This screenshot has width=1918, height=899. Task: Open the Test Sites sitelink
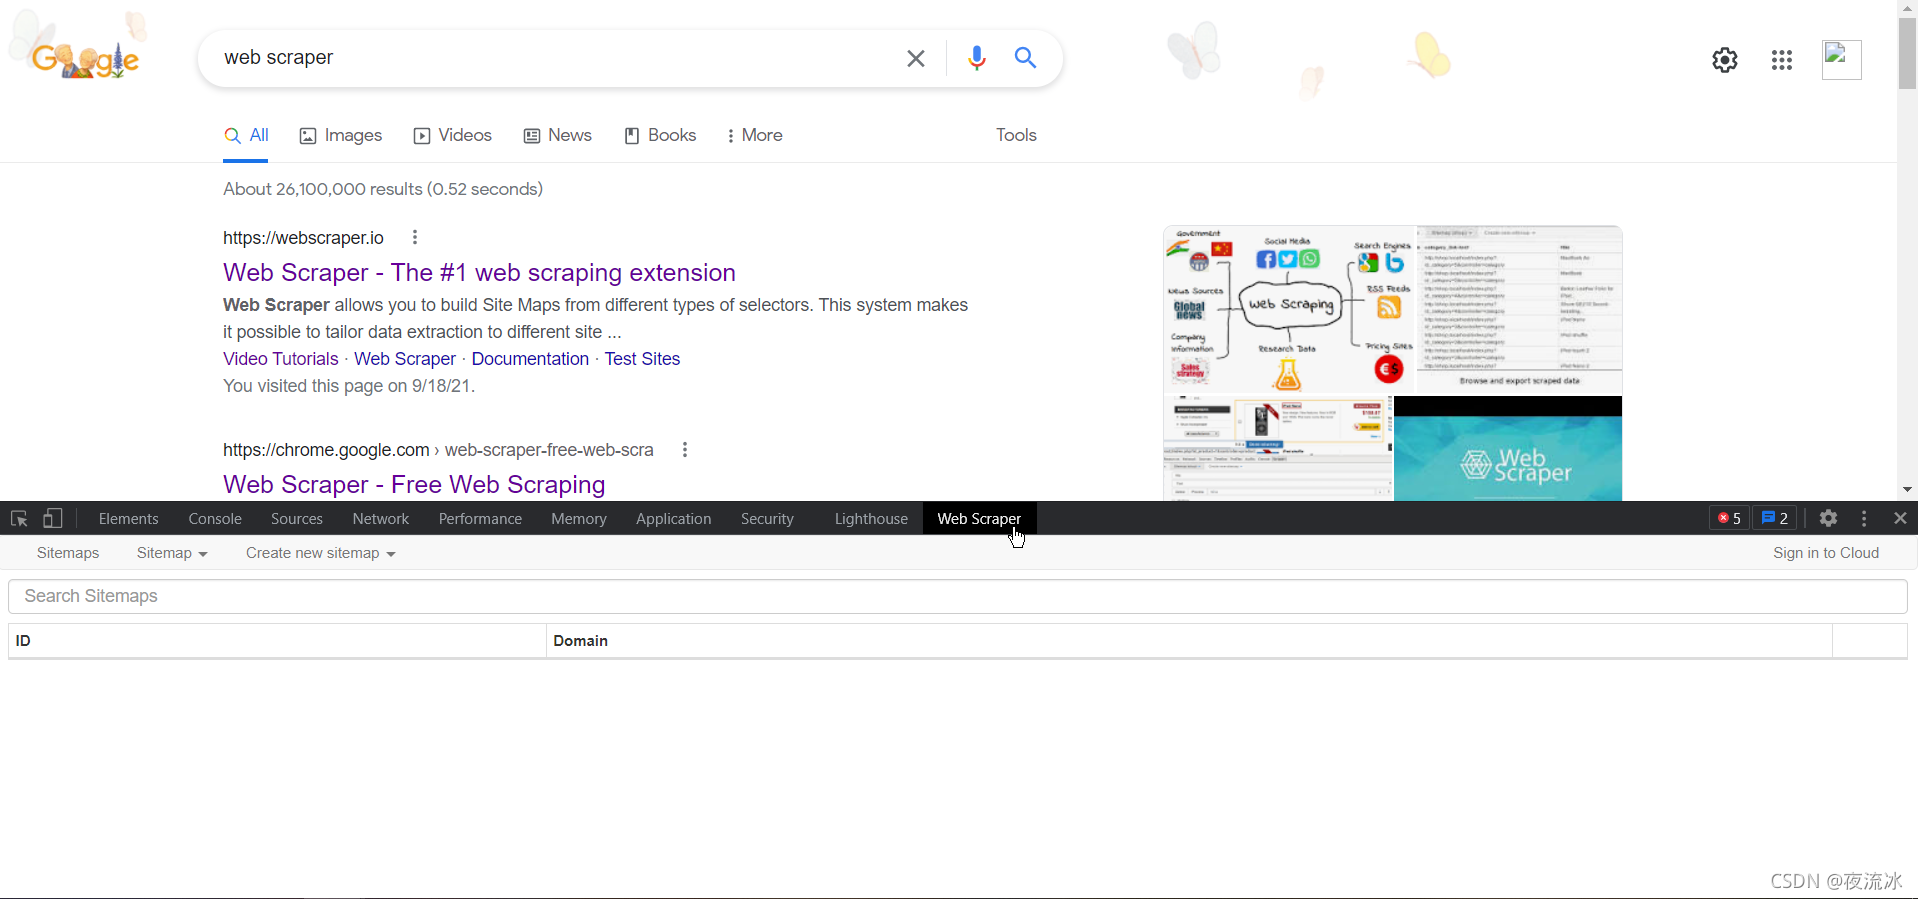tap(642, 359)
